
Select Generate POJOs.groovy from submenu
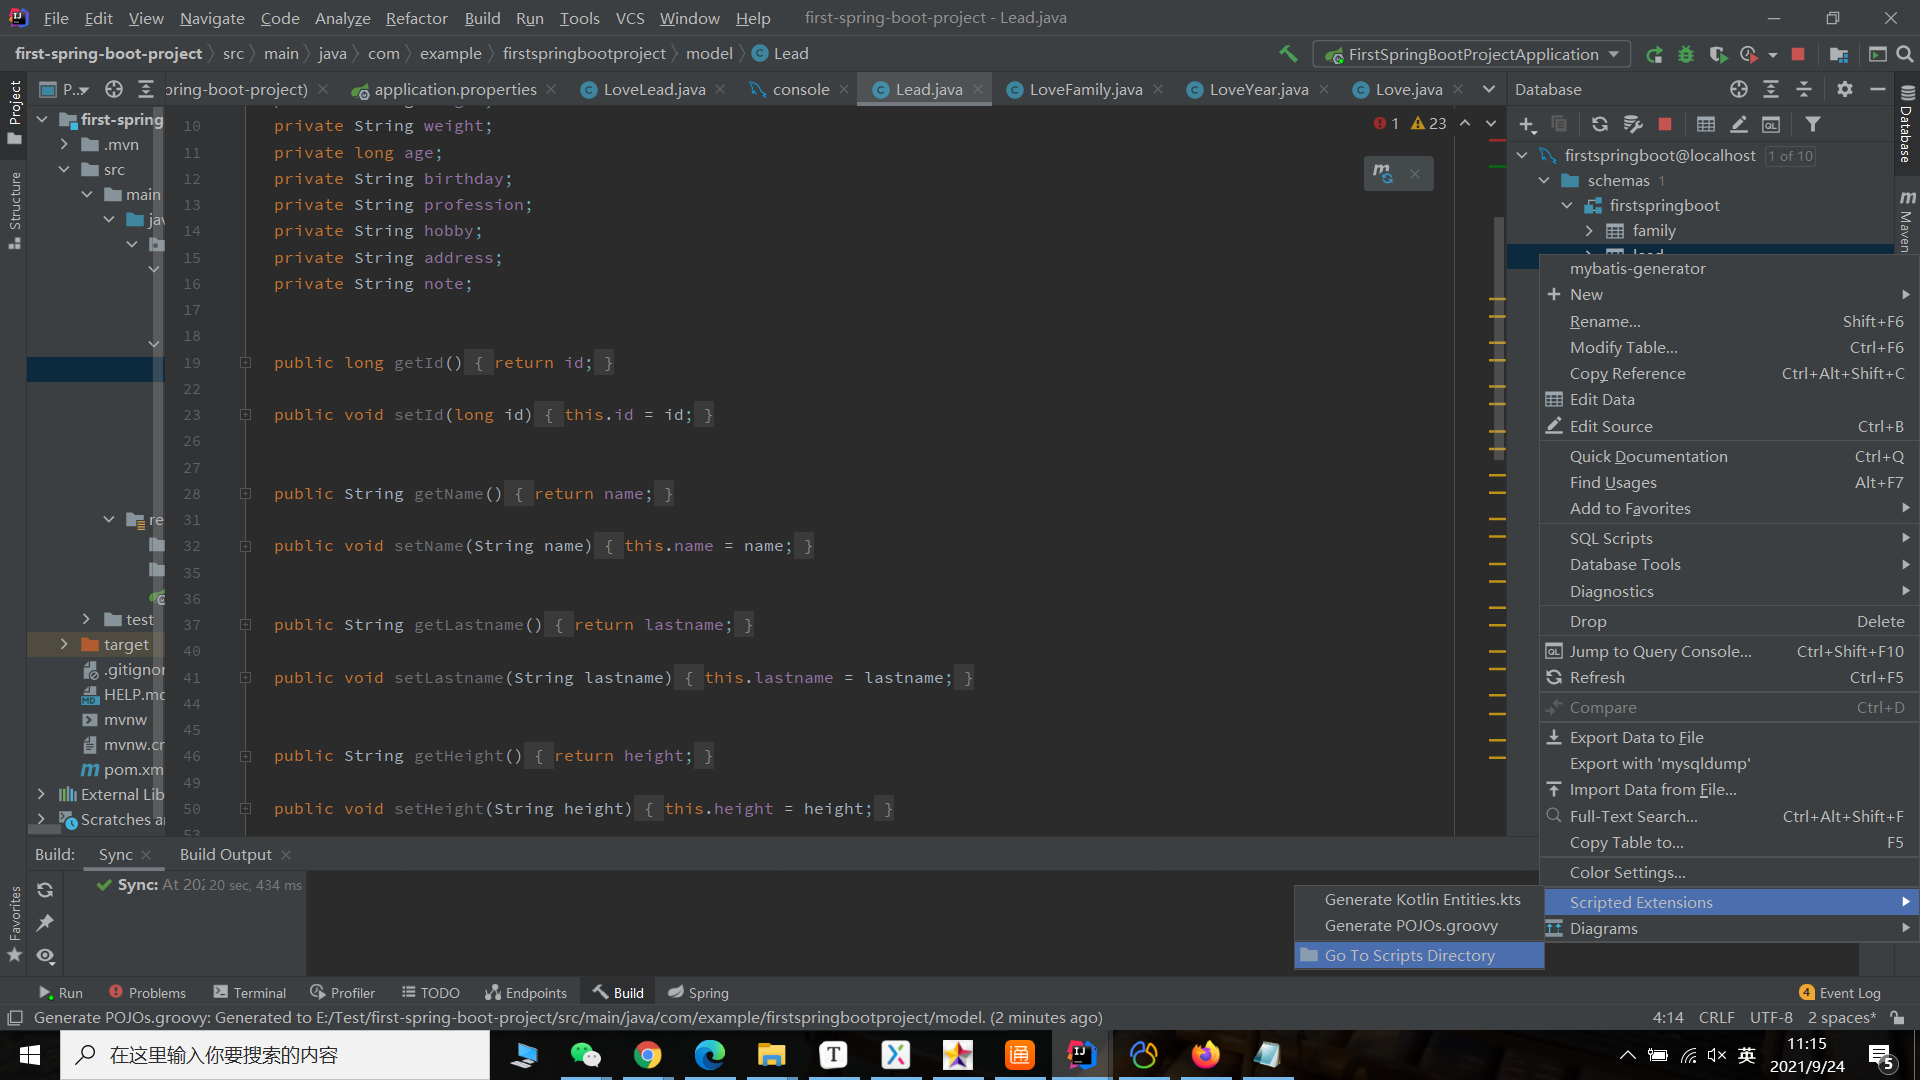point(1411,926)
